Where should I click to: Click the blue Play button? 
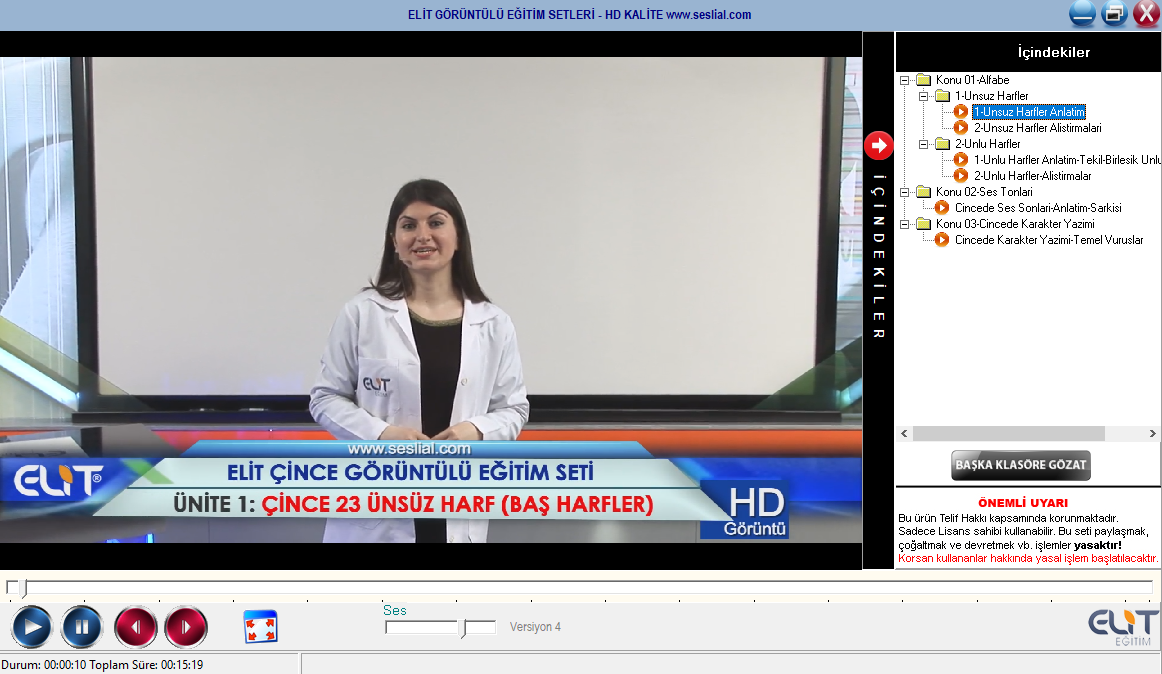tap(31, 627)
